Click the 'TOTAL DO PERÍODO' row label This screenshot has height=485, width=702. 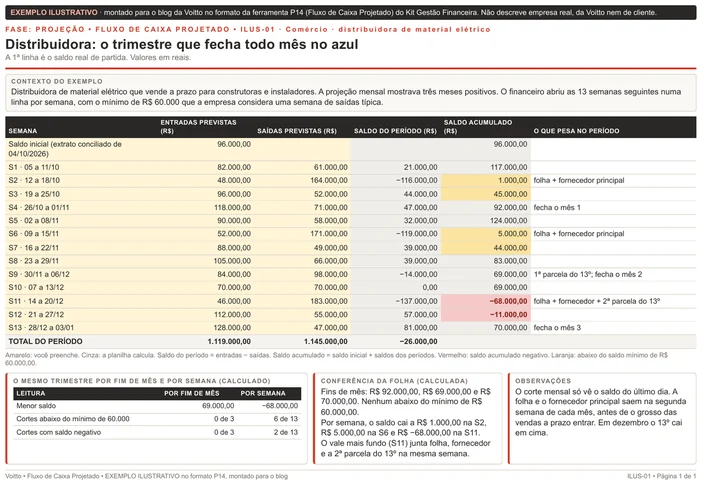coord(45,341)
